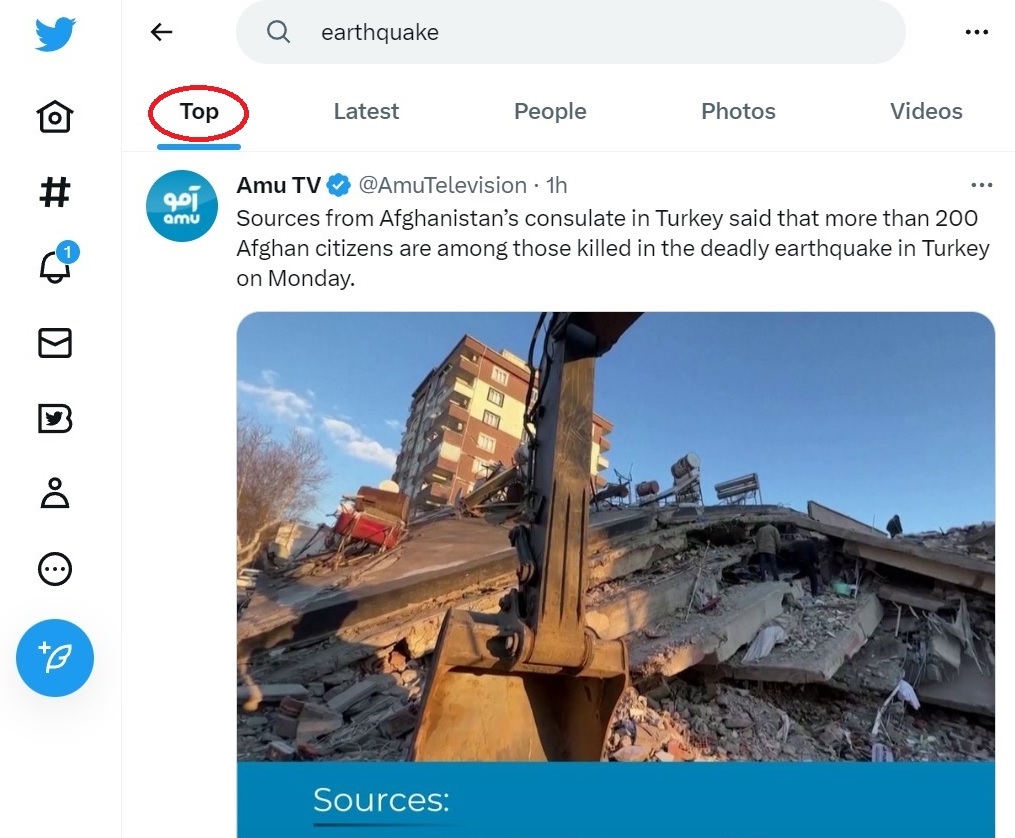Open Amu TV tweet more options

[x=982, y=185]
